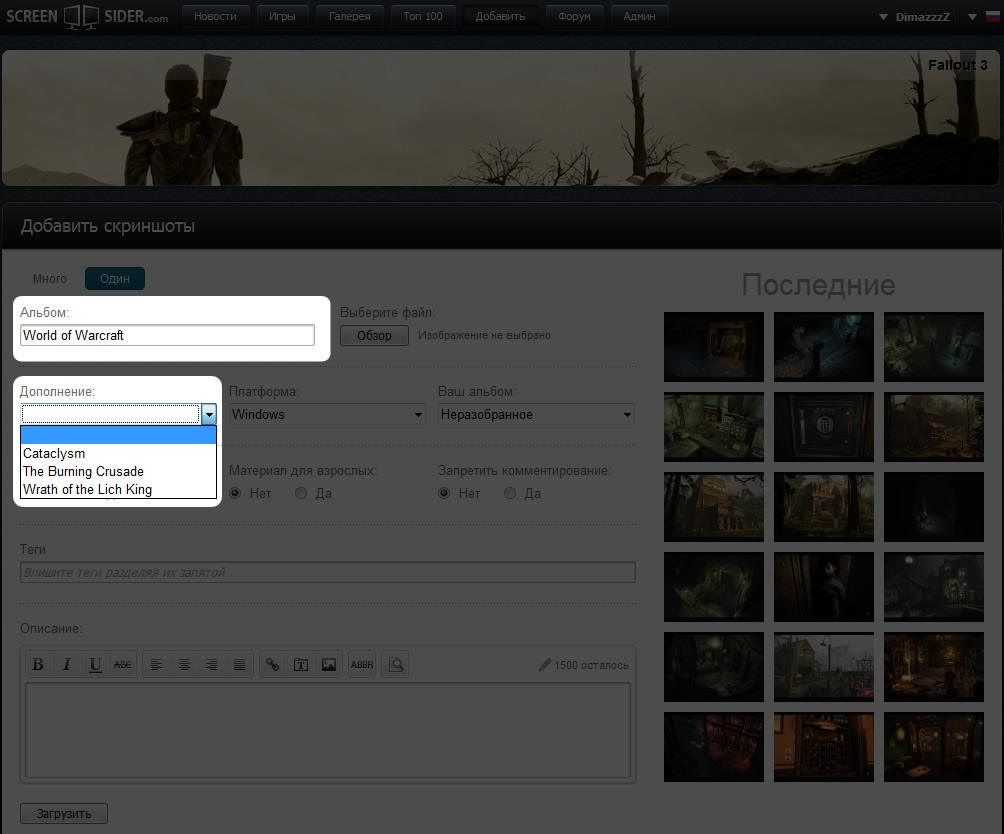Open the Добавить menu item
This screenshot has width=1004, height=834.
tap(500, 17)
